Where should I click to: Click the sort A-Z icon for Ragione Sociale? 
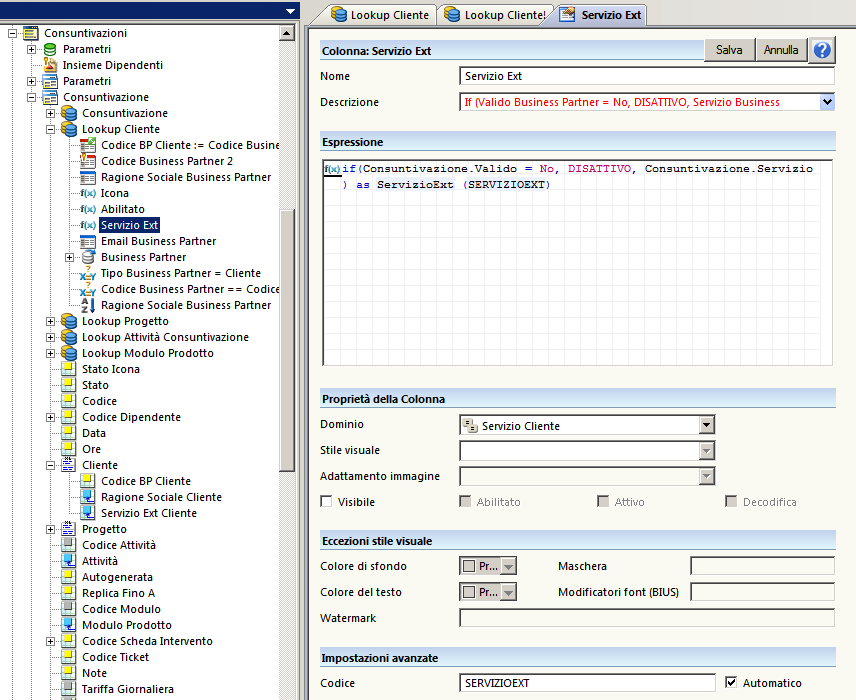[x=88, y=305]
